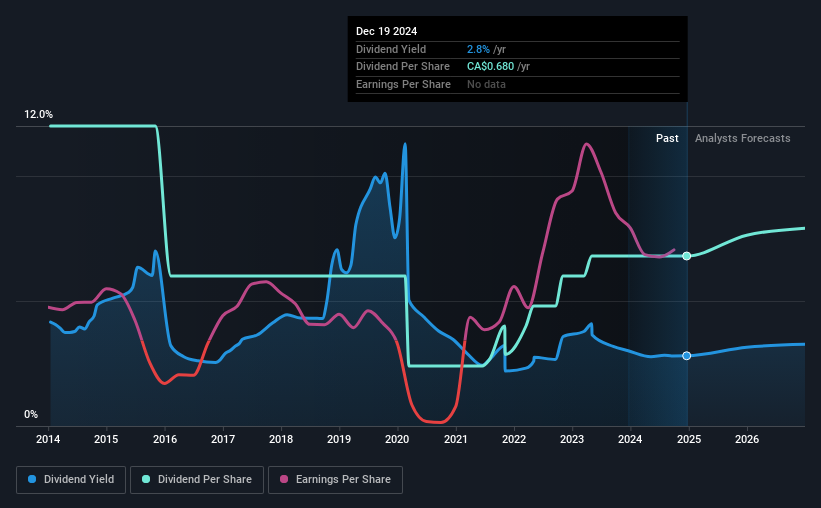Screen dimensions: 821x508
Task: Click the 'Analysts Forecasts' label
Action: click(742, 138)
